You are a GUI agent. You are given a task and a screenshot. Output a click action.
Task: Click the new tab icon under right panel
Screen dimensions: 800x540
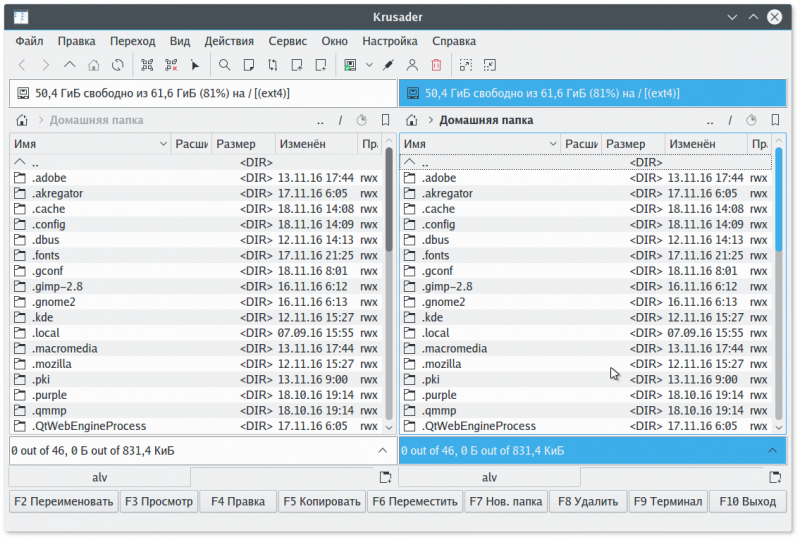pos(775,477)
